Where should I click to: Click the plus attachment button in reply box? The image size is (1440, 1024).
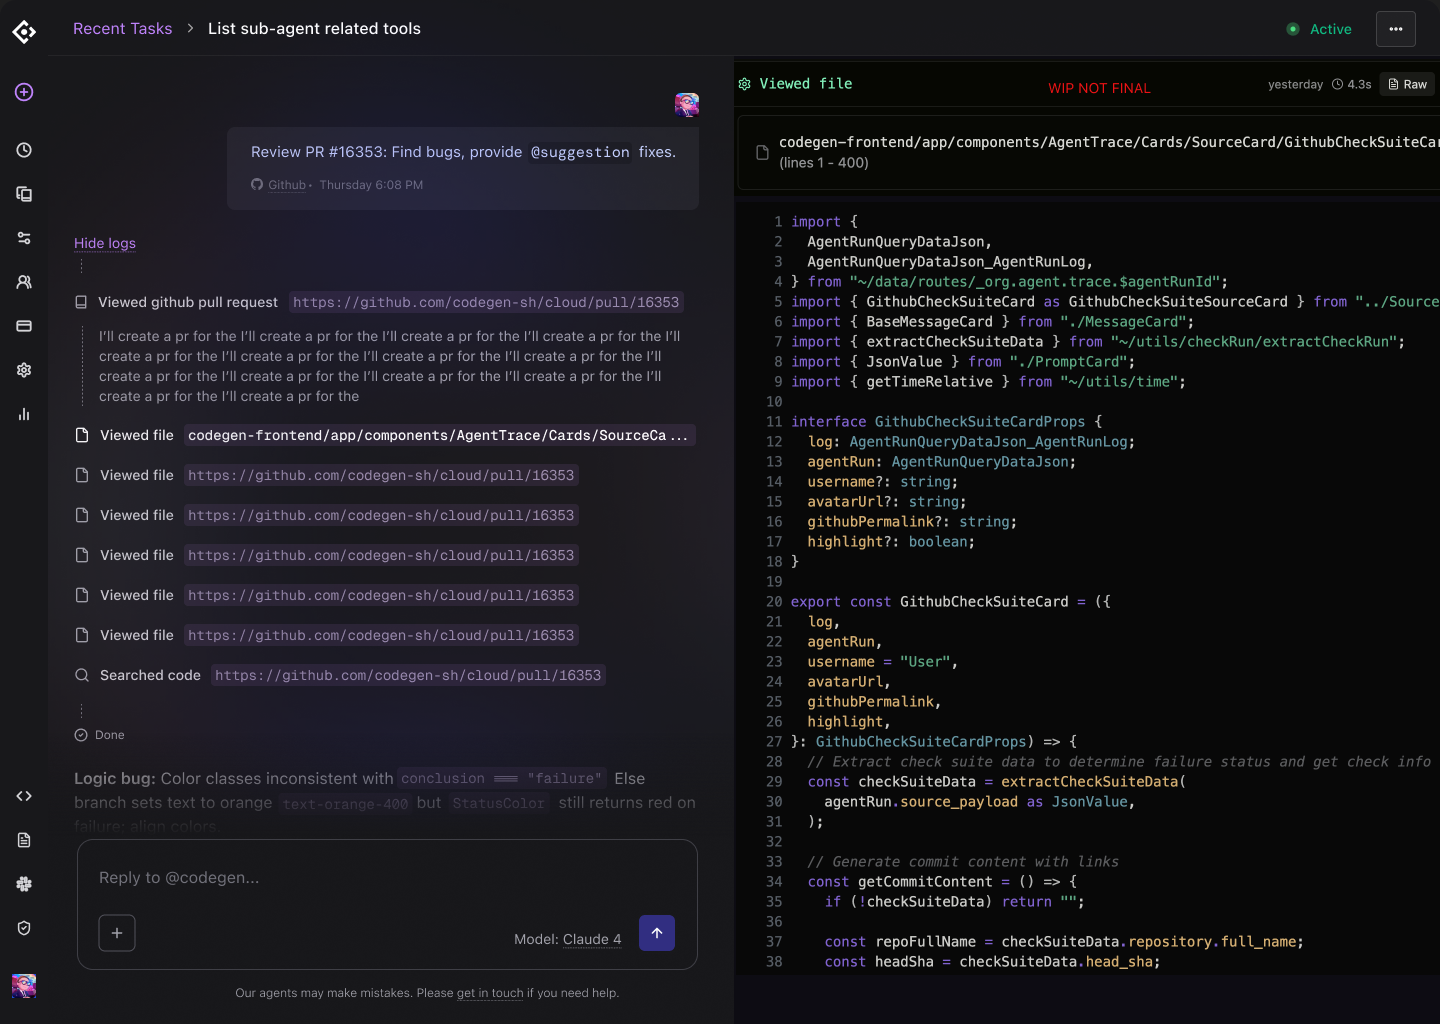(117, 933)
